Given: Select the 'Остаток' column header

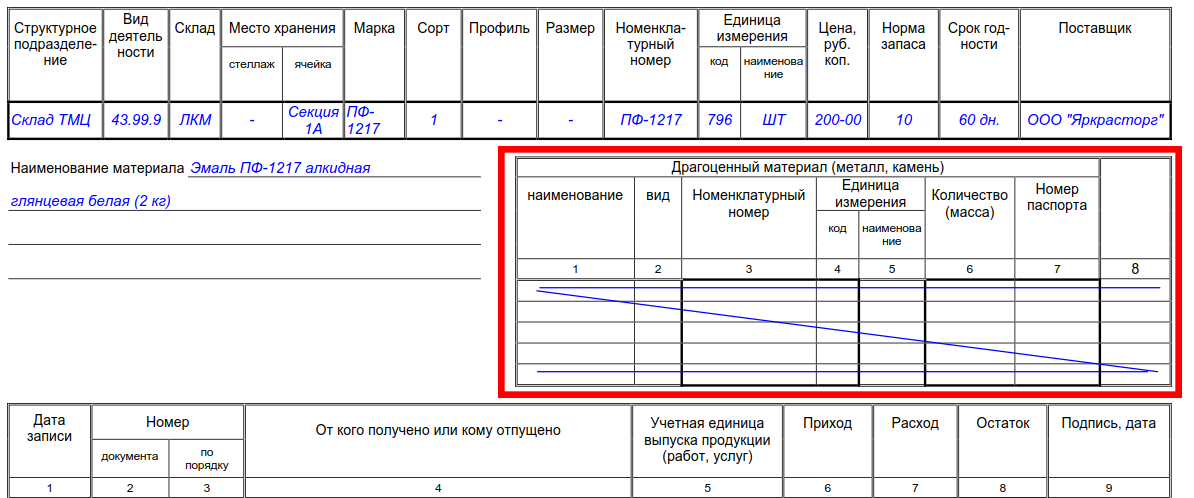Looking at the screenshot, I should point(1002,423).
